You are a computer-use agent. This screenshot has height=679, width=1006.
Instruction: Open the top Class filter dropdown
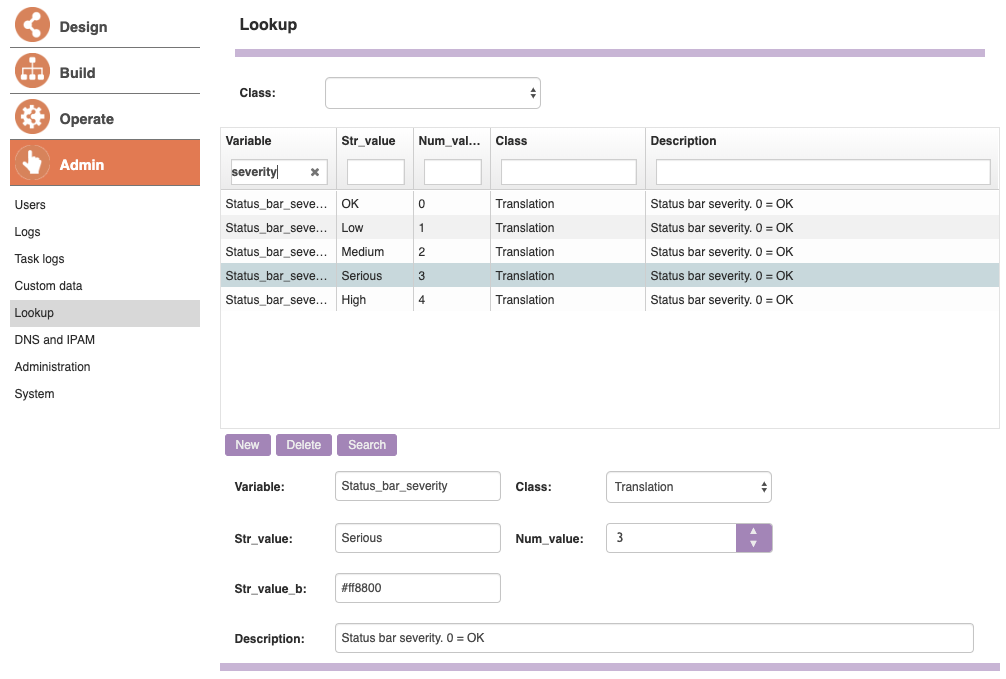click(432, 93)
